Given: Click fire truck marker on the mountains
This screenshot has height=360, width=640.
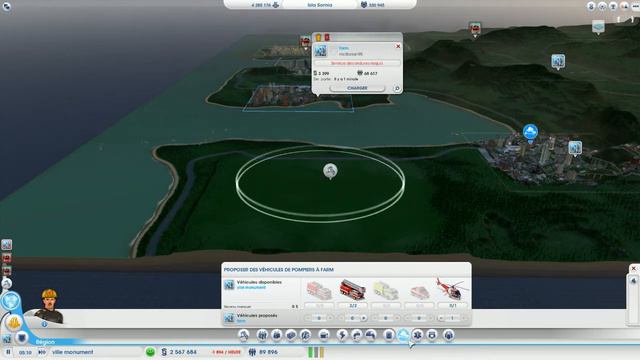Looking at the screenshot, I should click(475, 29).
